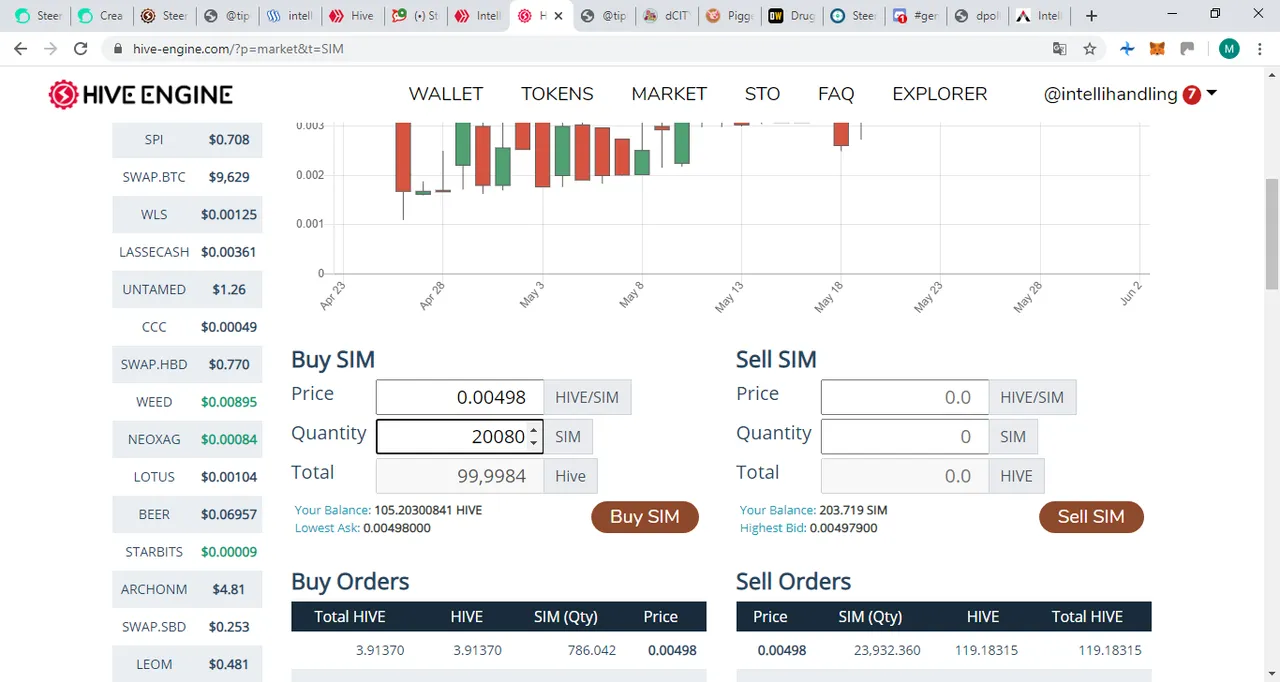Click the May 18 candlestick on the chart
The image size is (1280, 682).
pos(841,135)
